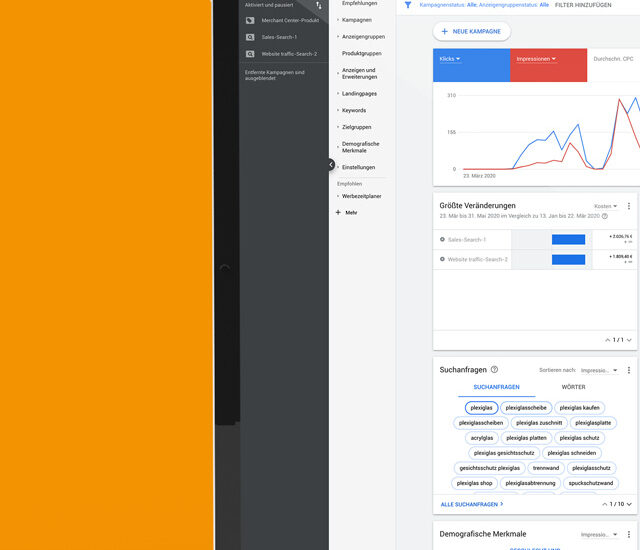Viewport: 640px width, 550px height.
Task: Switch to the Wörter tab
Action: 573,387
